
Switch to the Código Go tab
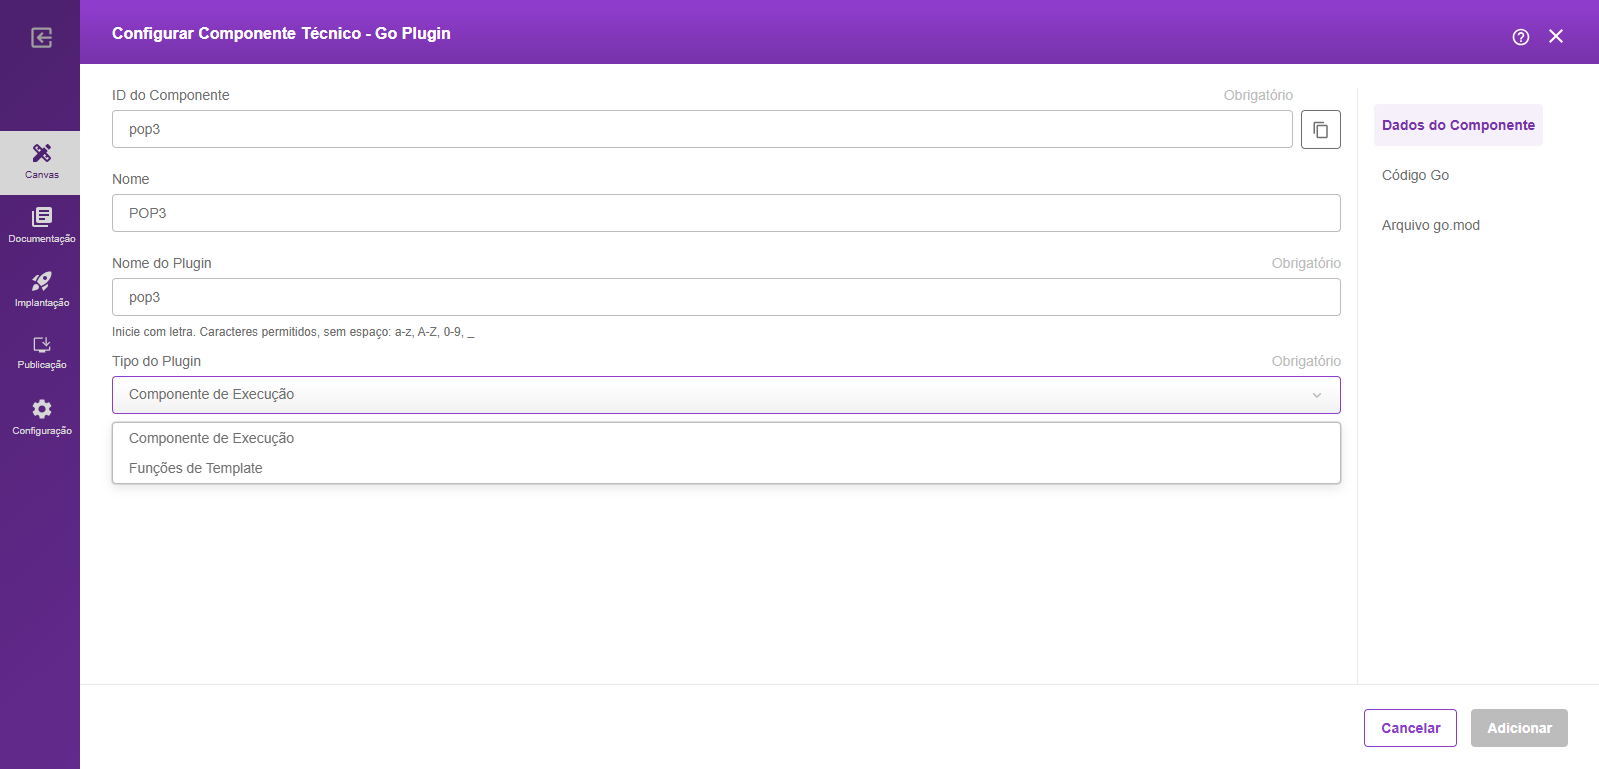tap(1415, 175)
